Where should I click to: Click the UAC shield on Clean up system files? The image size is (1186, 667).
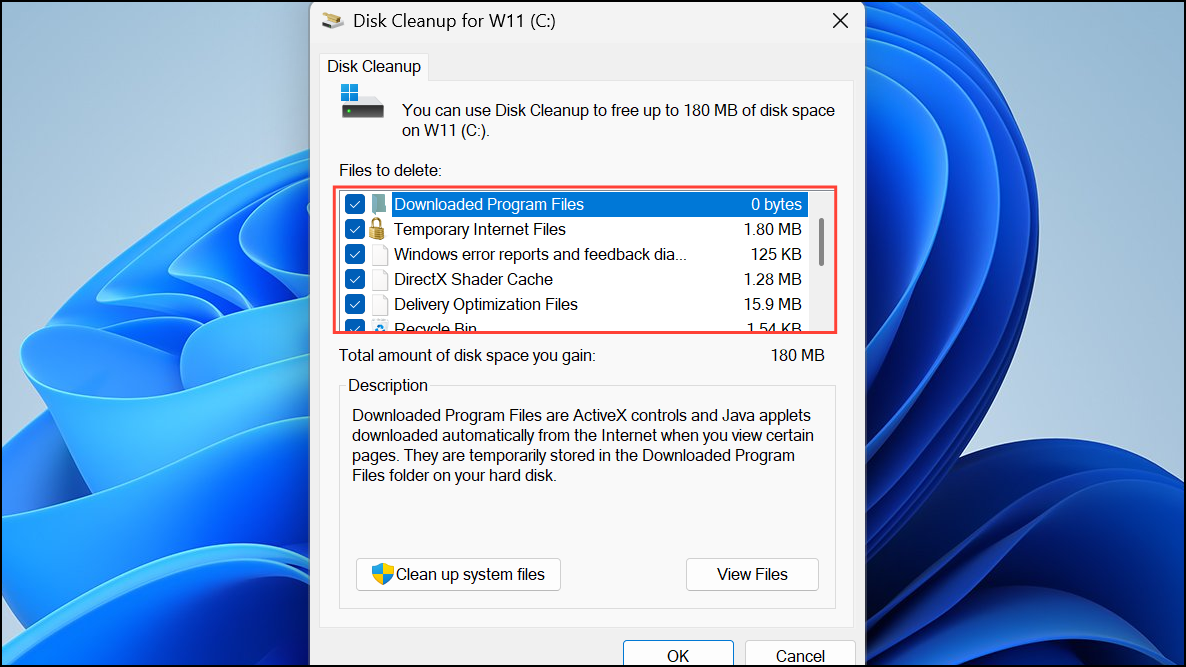[379, 574]
